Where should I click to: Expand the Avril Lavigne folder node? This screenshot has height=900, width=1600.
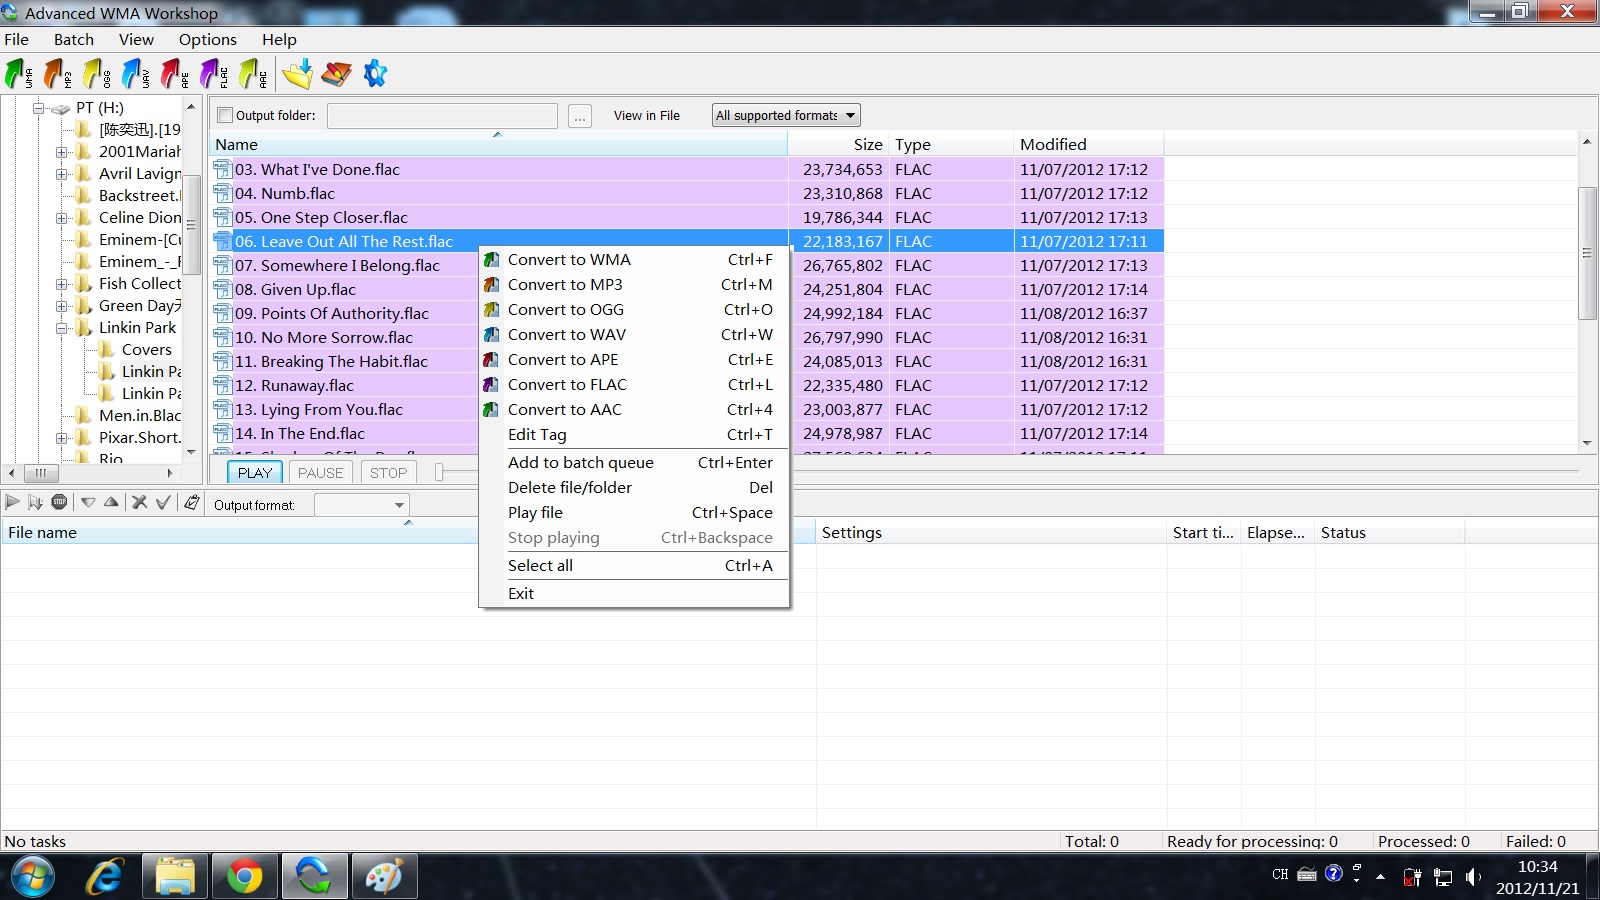61,174
